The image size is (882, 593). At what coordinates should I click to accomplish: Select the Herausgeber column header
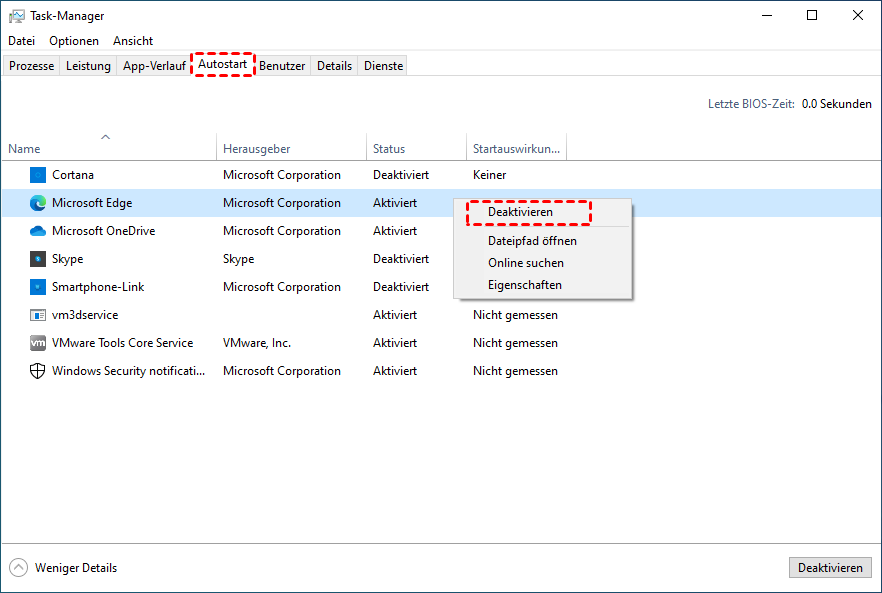[x=257, y=149]
